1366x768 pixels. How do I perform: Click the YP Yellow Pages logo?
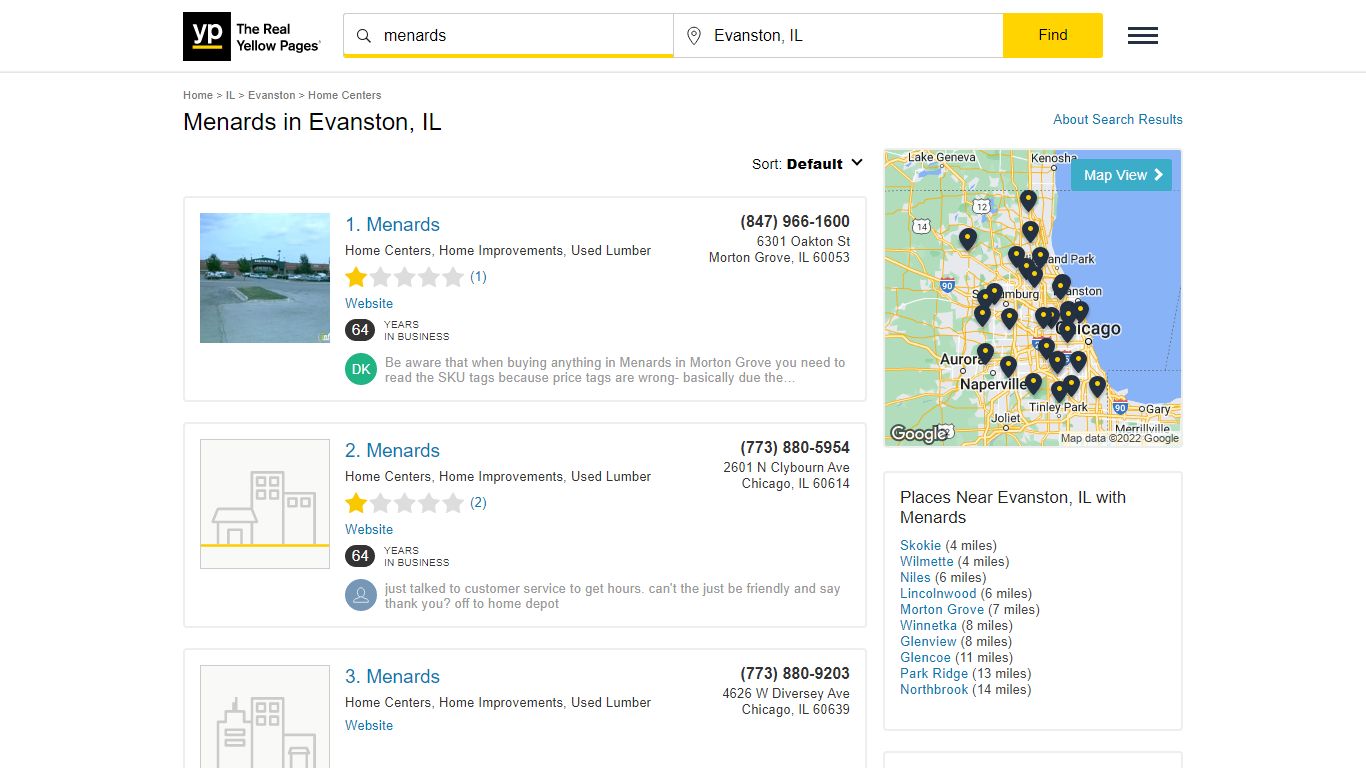pyautogui.click(x=252, y=37)
